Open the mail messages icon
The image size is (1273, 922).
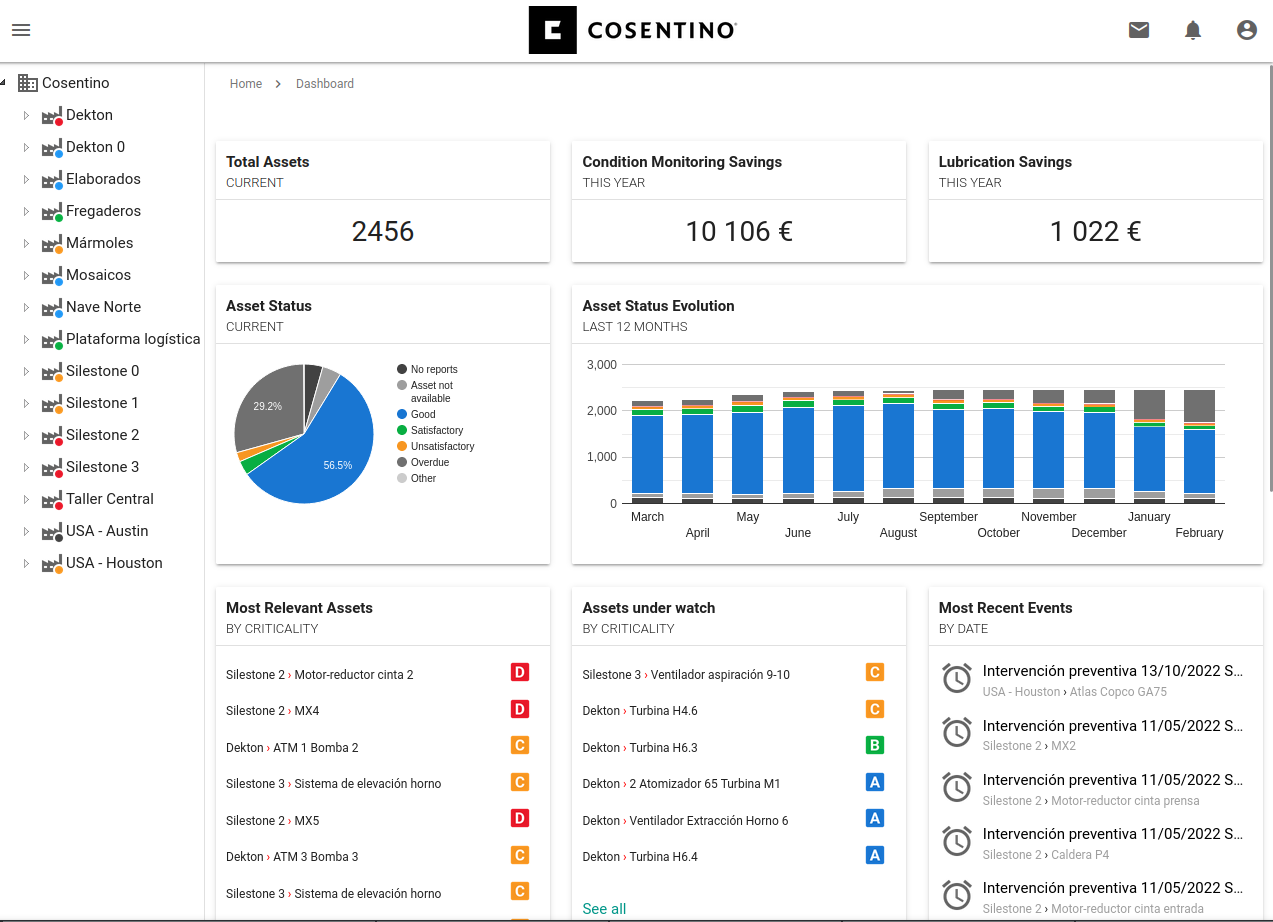click(x=1139, y=30)
